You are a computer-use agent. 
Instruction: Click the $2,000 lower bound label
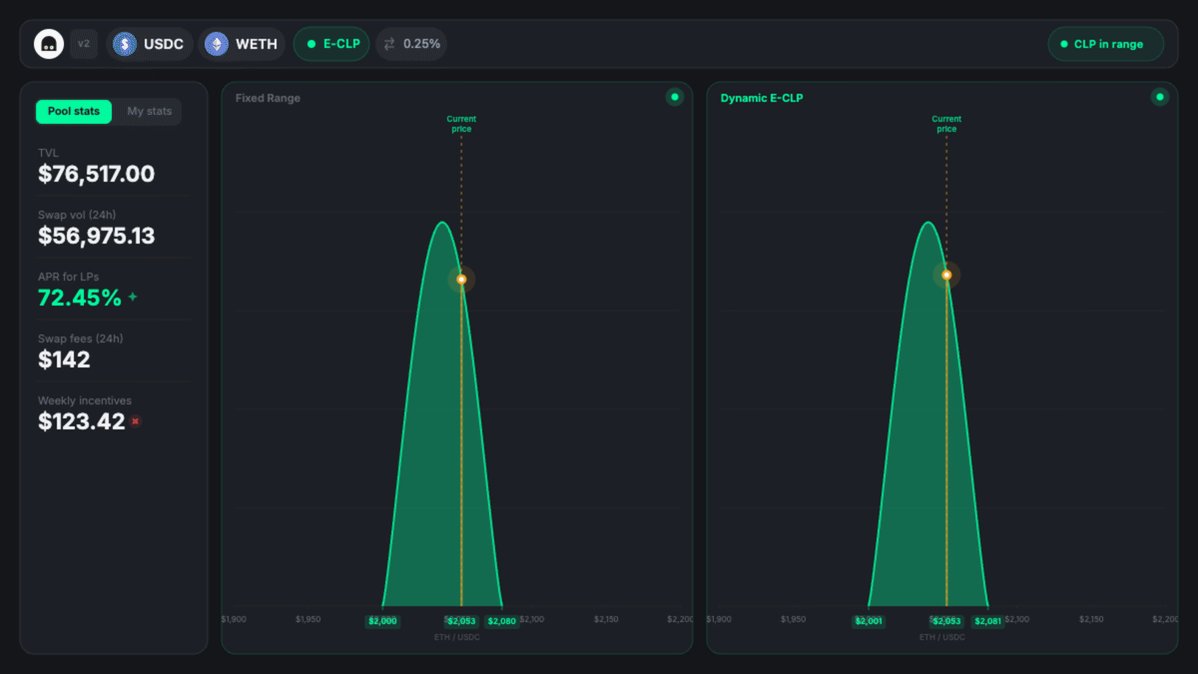[383, 621]
